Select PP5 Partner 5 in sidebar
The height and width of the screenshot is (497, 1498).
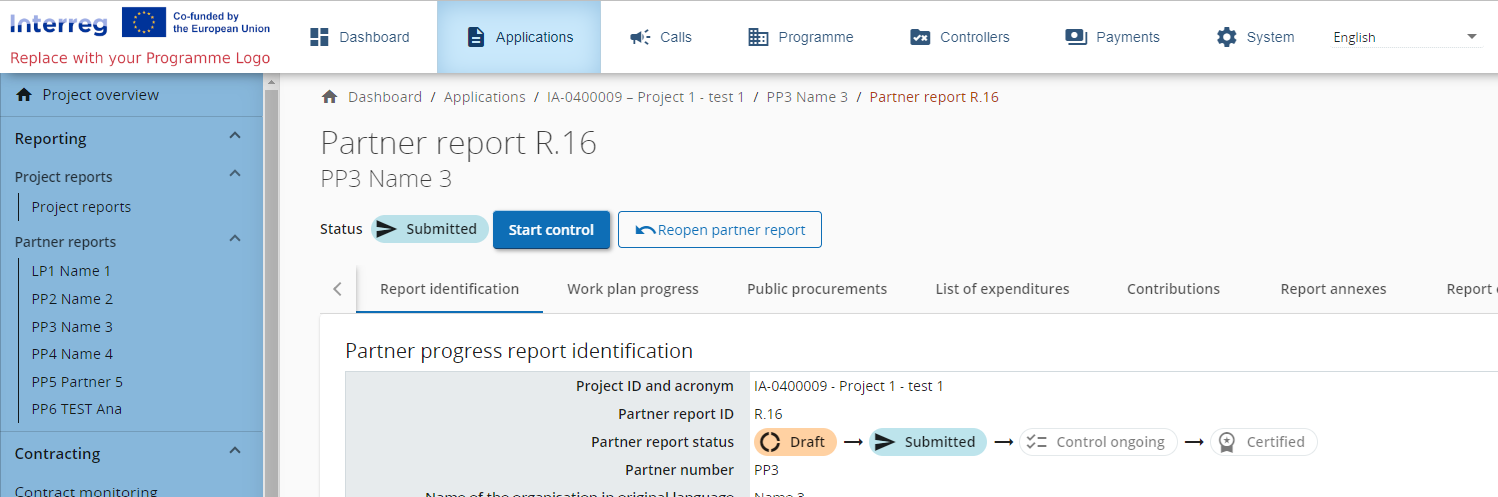click(x=77, y=382)
